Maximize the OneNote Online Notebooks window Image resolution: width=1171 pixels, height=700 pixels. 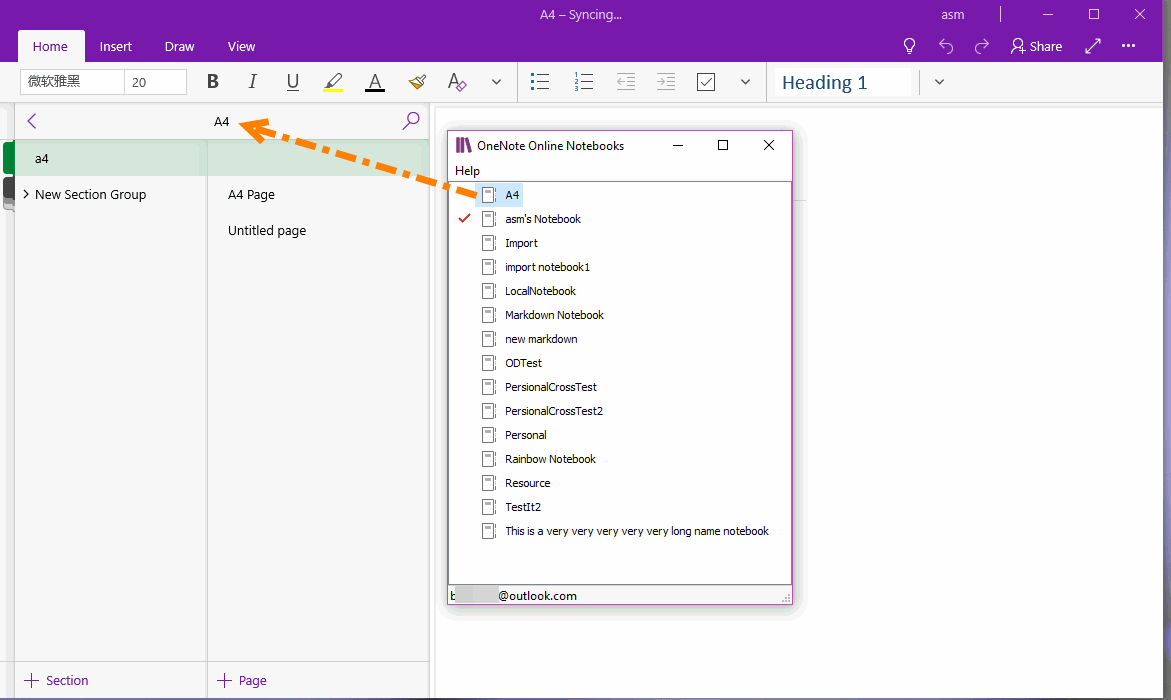pyautogui.click(x=723, y=145)
